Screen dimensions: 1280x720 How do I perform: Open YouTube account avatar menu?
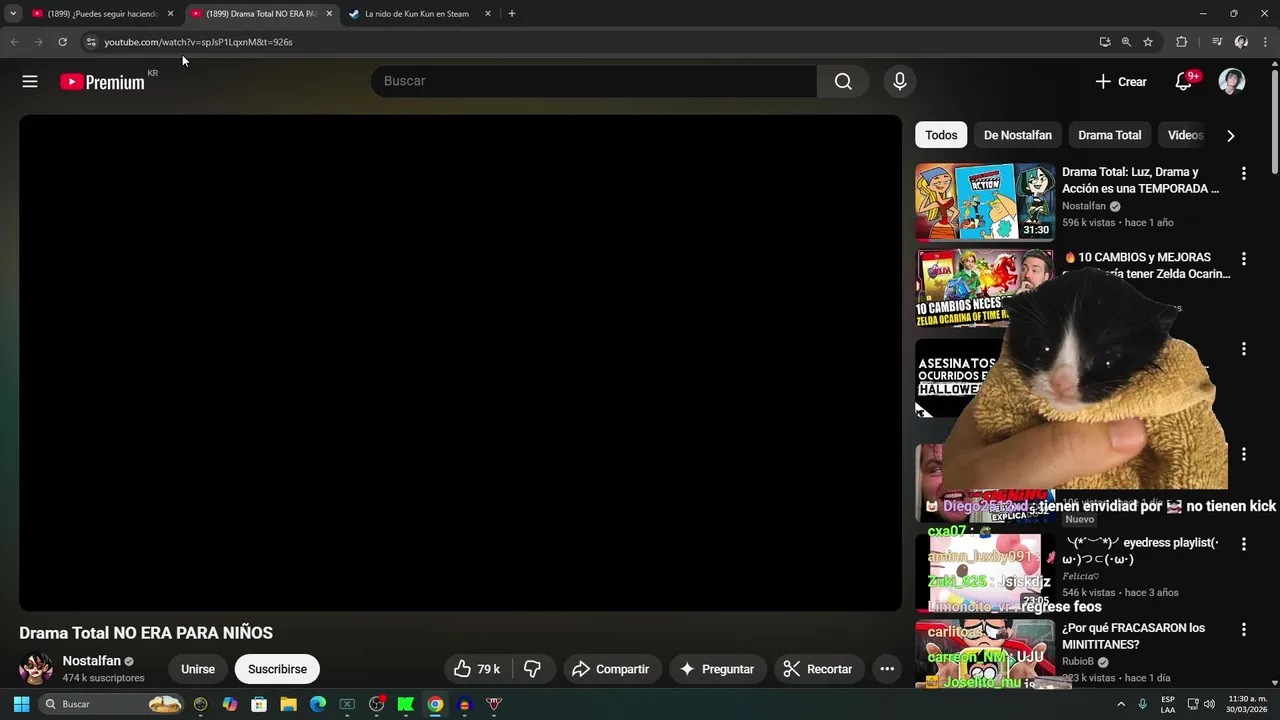(x=1232, y=81)
